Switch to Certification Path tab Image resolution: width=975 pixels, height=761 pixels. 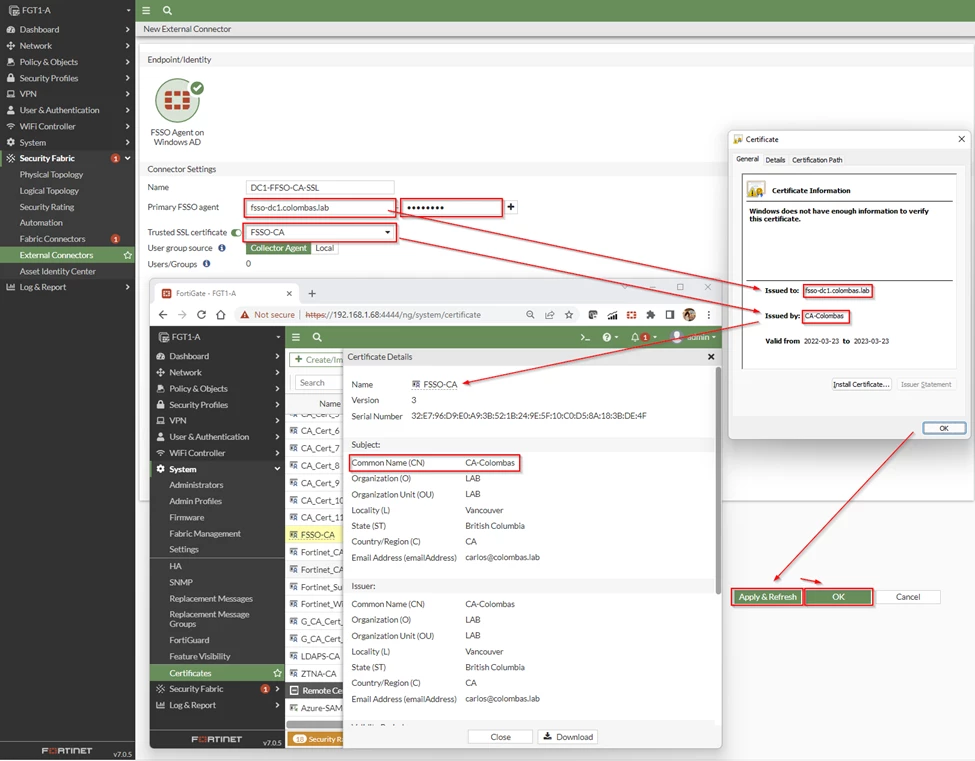[x=817, y=160]
